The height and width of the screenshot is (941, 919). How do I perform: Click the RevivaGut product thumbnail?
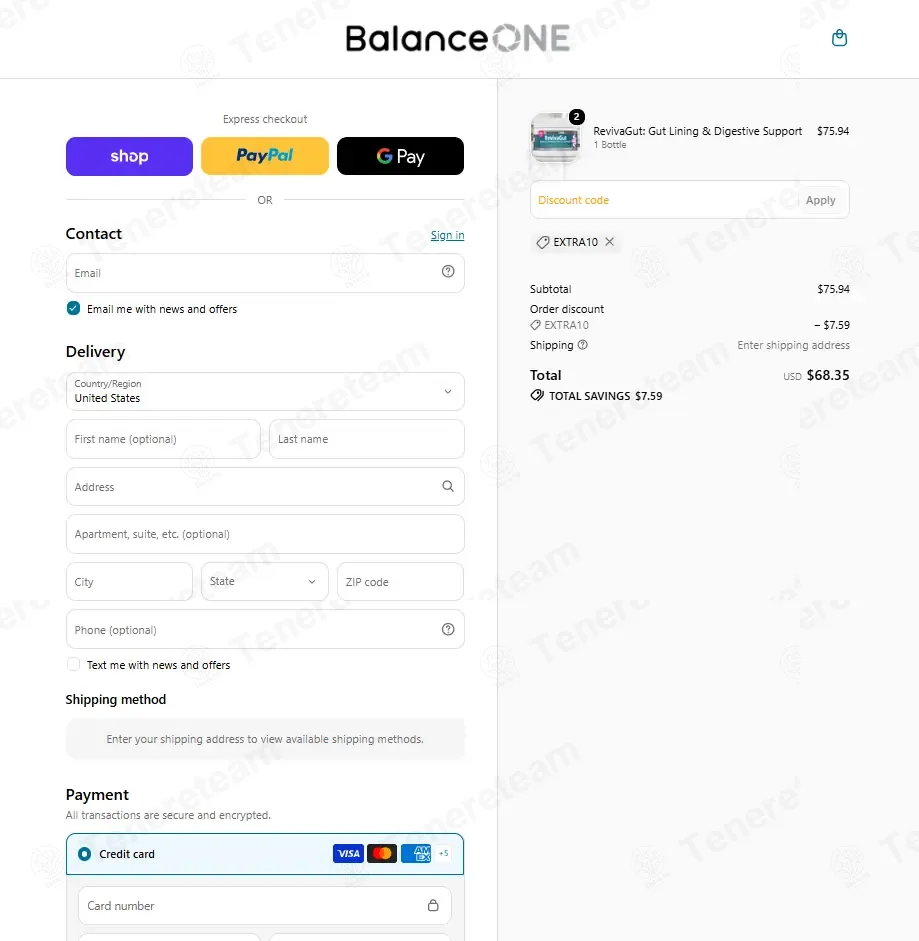[555, 137]
